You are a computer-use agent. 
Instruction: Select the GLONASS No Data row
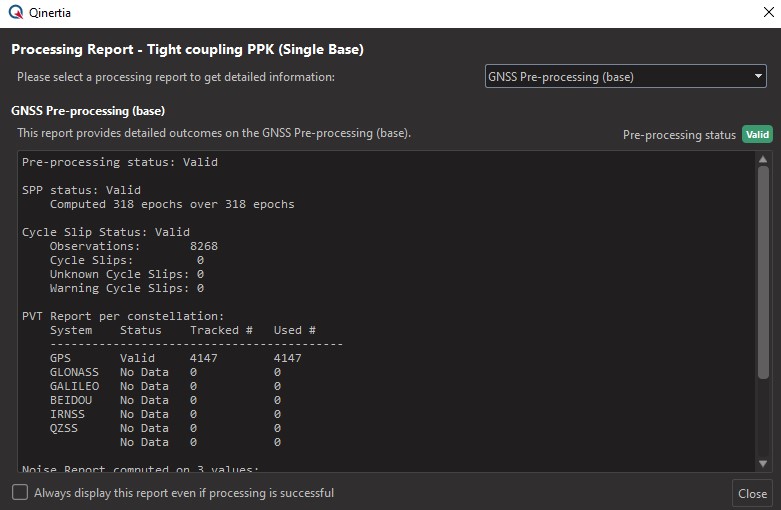[165, 372]
